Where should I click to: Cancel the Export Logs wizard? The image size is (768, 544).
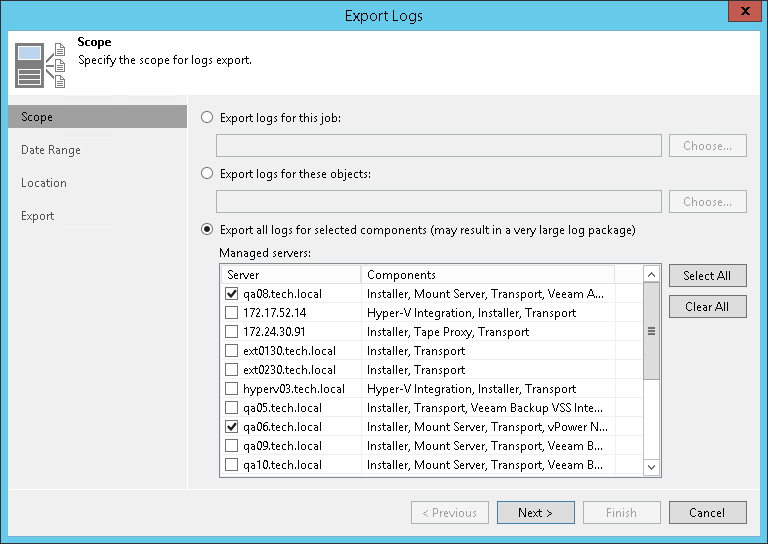(x=707, y=513)
